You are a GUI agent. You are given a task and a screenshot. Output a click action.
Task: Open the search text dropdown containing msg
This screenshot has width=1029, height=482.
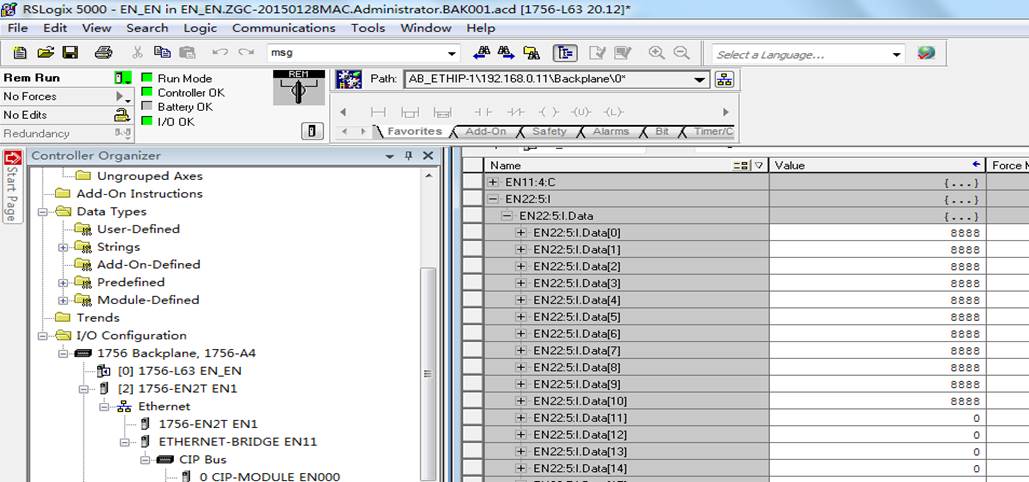(x=452, y=54)
